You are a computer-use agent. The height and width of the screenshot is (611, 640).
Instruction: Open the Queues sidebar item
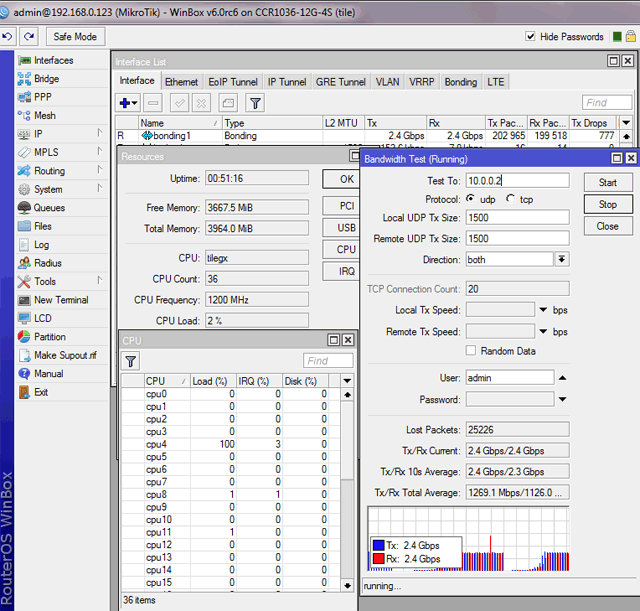(49, 208)
